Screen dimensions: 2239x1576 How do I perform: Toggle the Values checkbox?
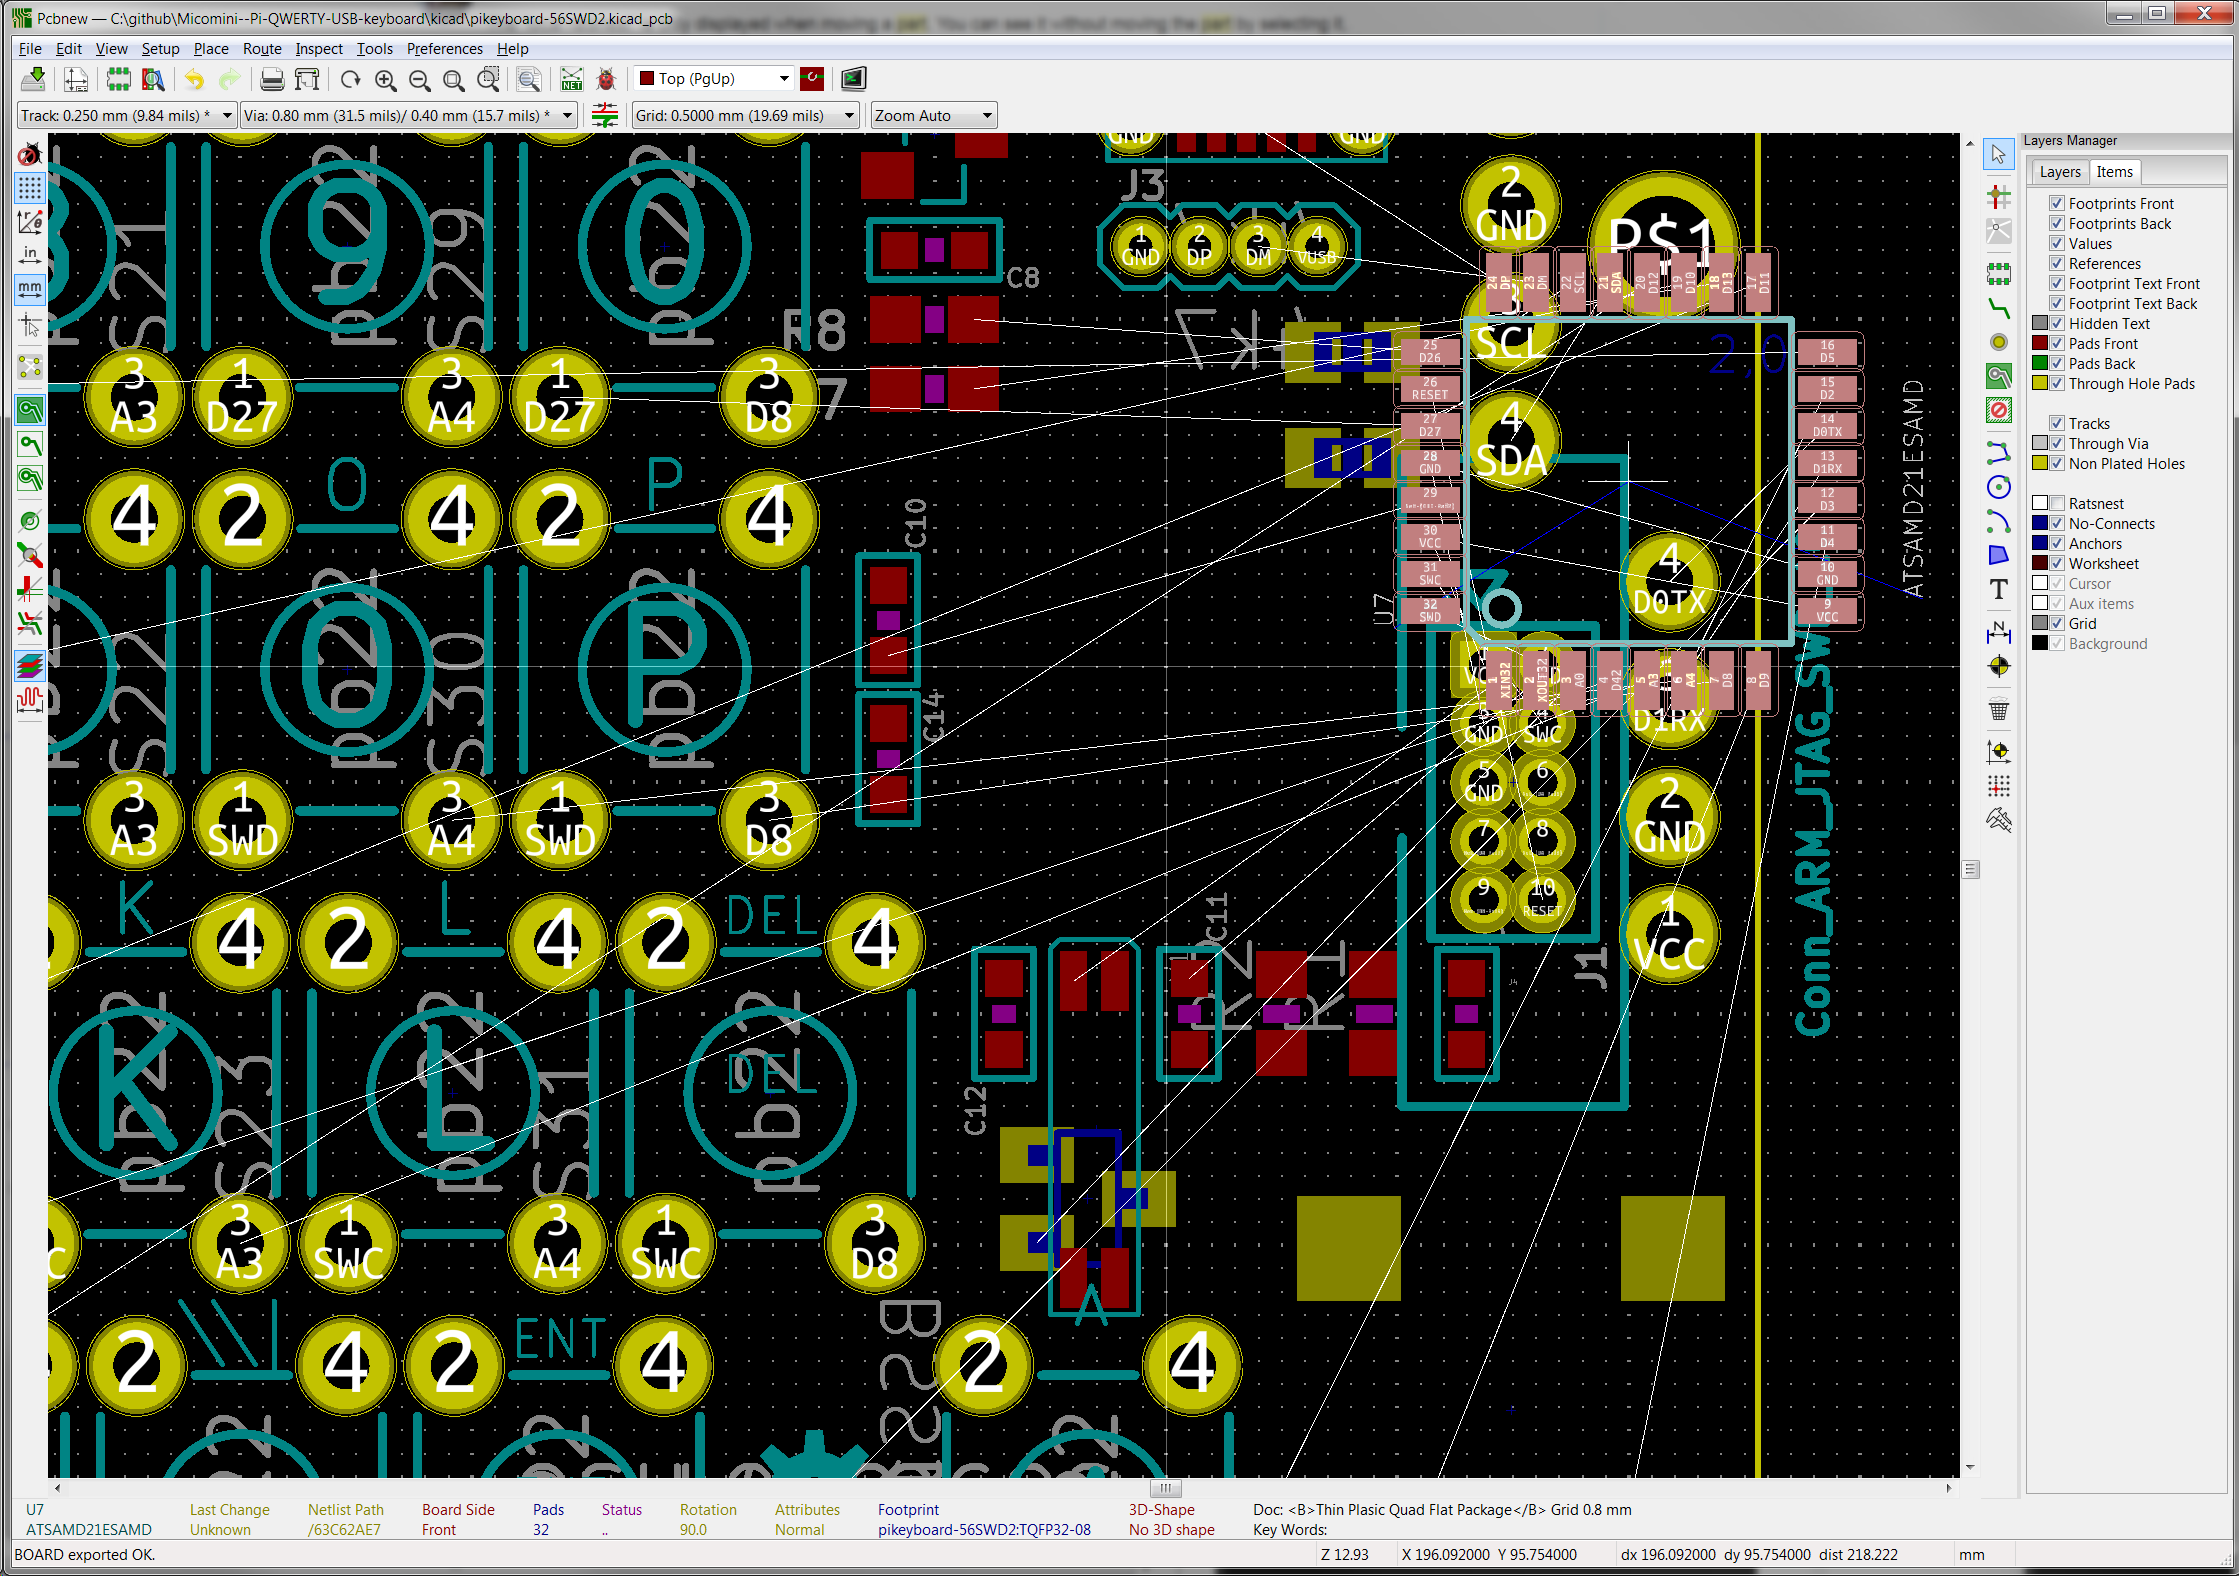click(x=2057, y=243)
